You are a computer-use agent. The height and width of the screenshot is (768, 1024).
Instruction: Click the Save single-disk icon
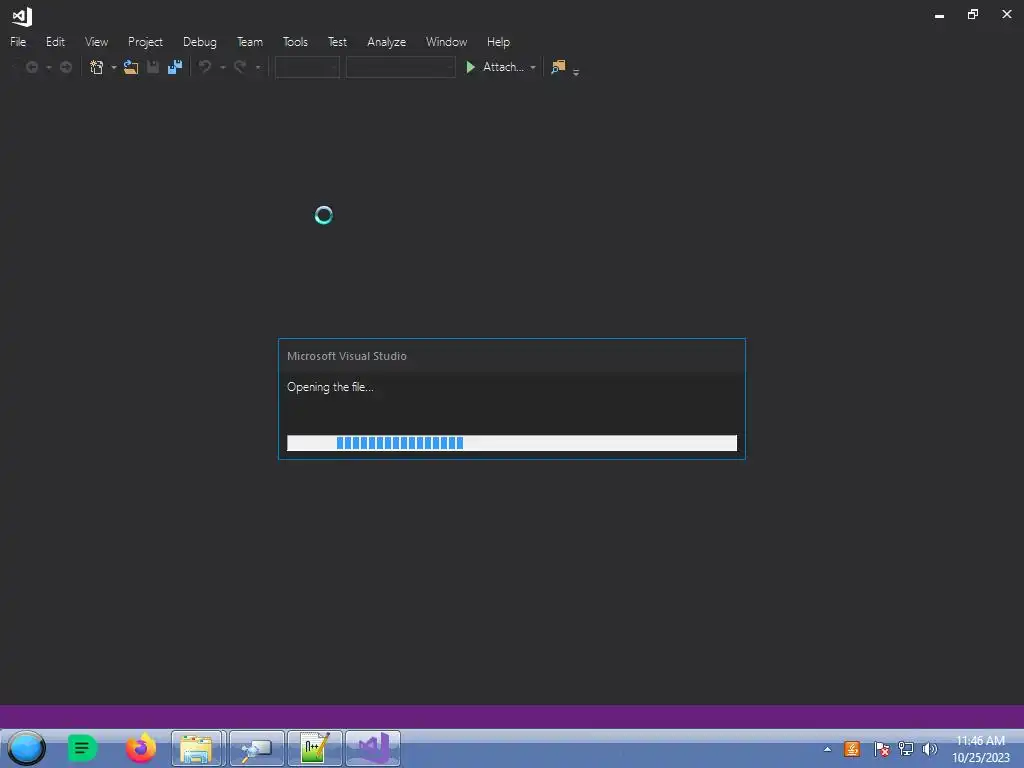(x=153, y=67)
